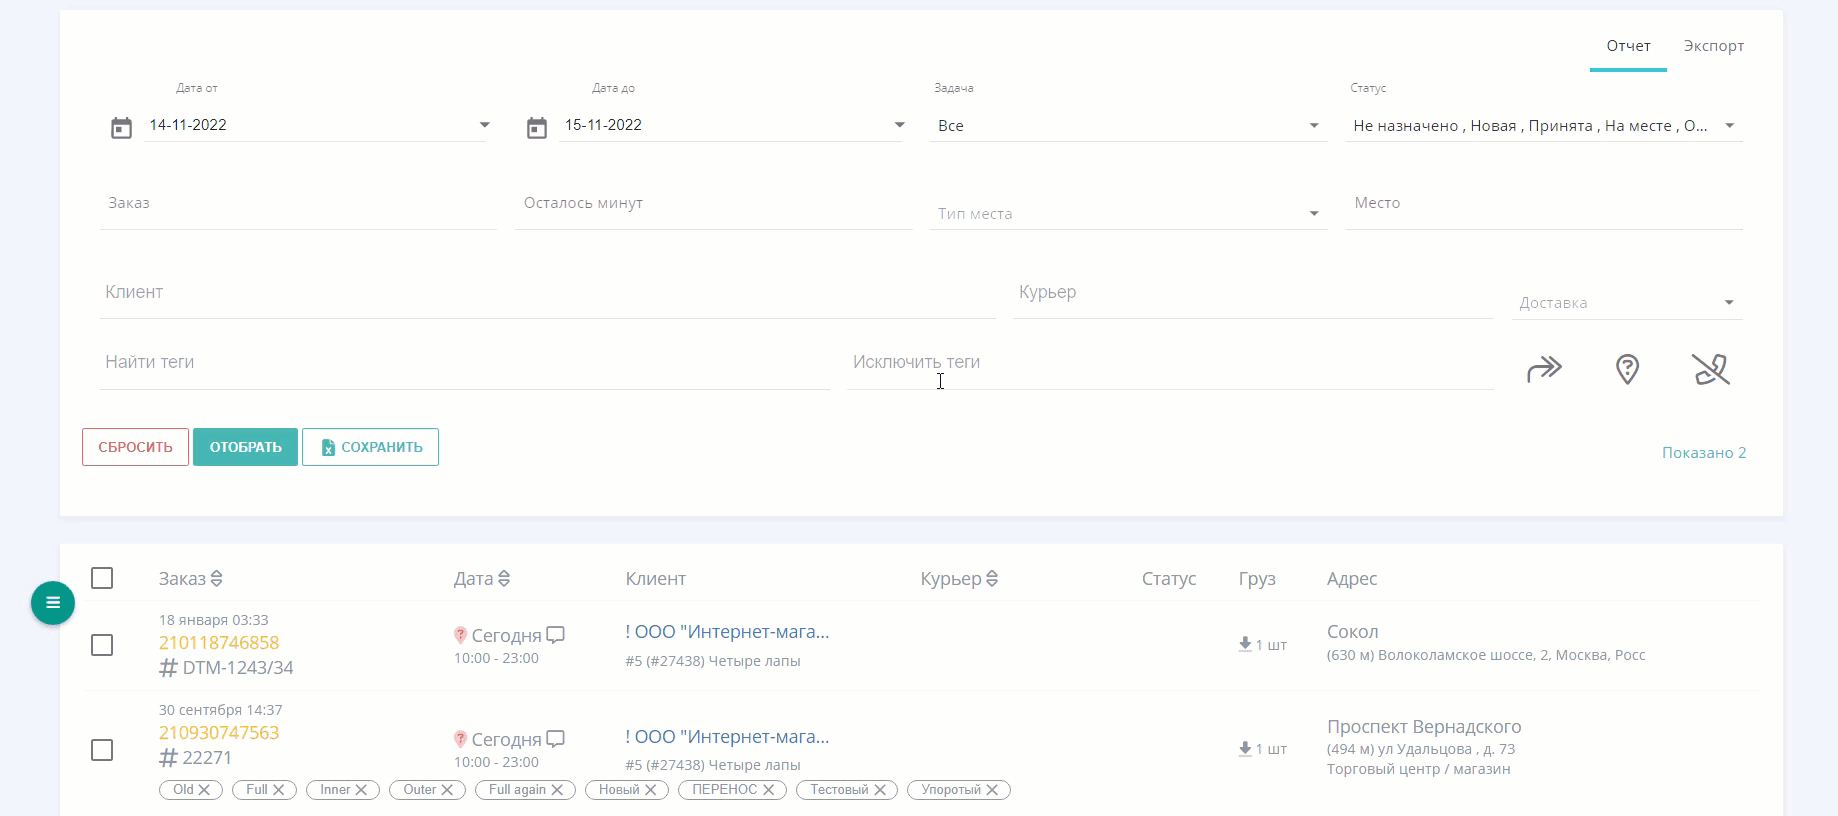This screenshot has height=816, width=1838.
Task: Sort by Курьер column arrows
Action: [992, 579]
